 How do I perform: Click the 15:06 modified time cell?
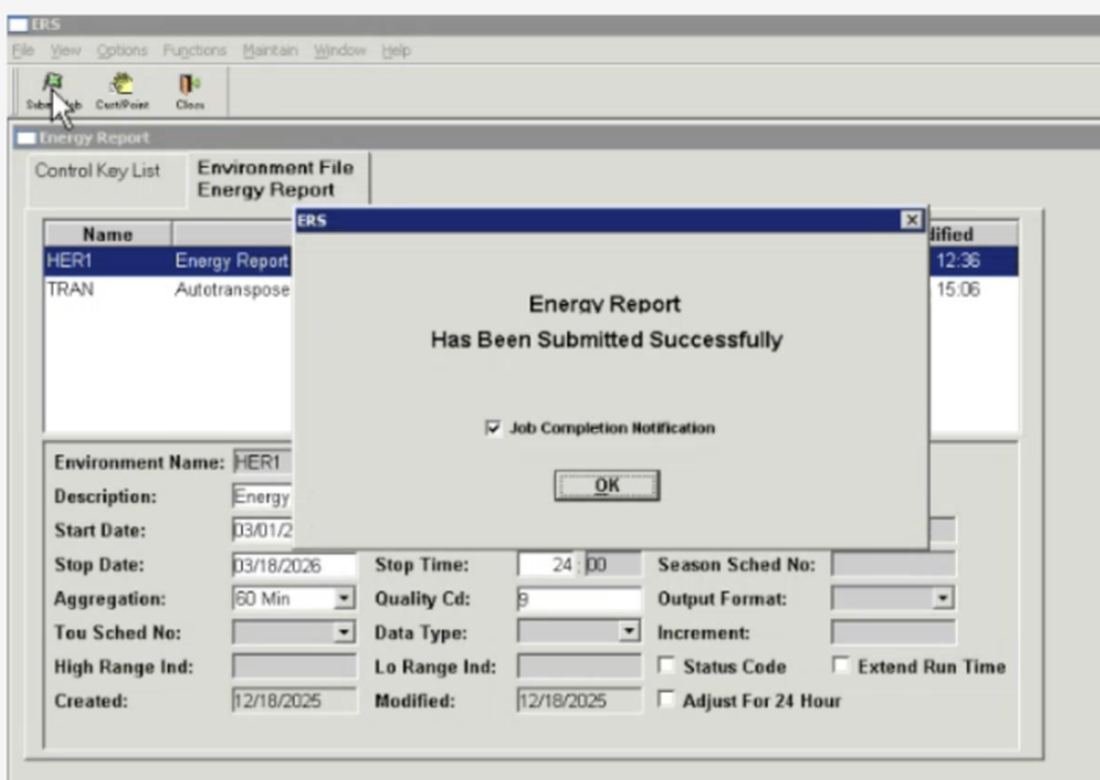[958, 289]
